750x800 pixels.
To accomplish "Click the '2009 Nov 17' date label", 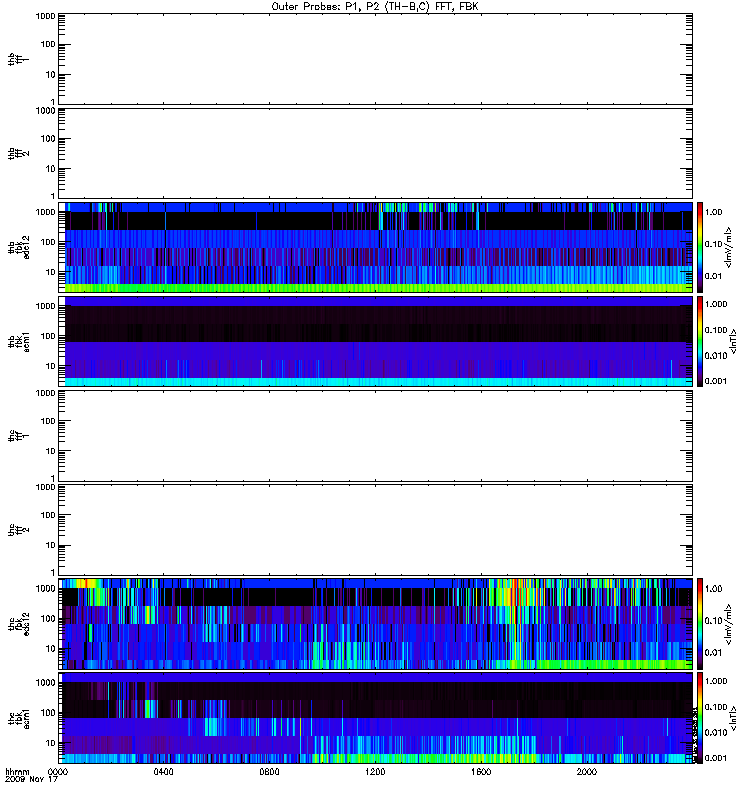I will (31, 780).
